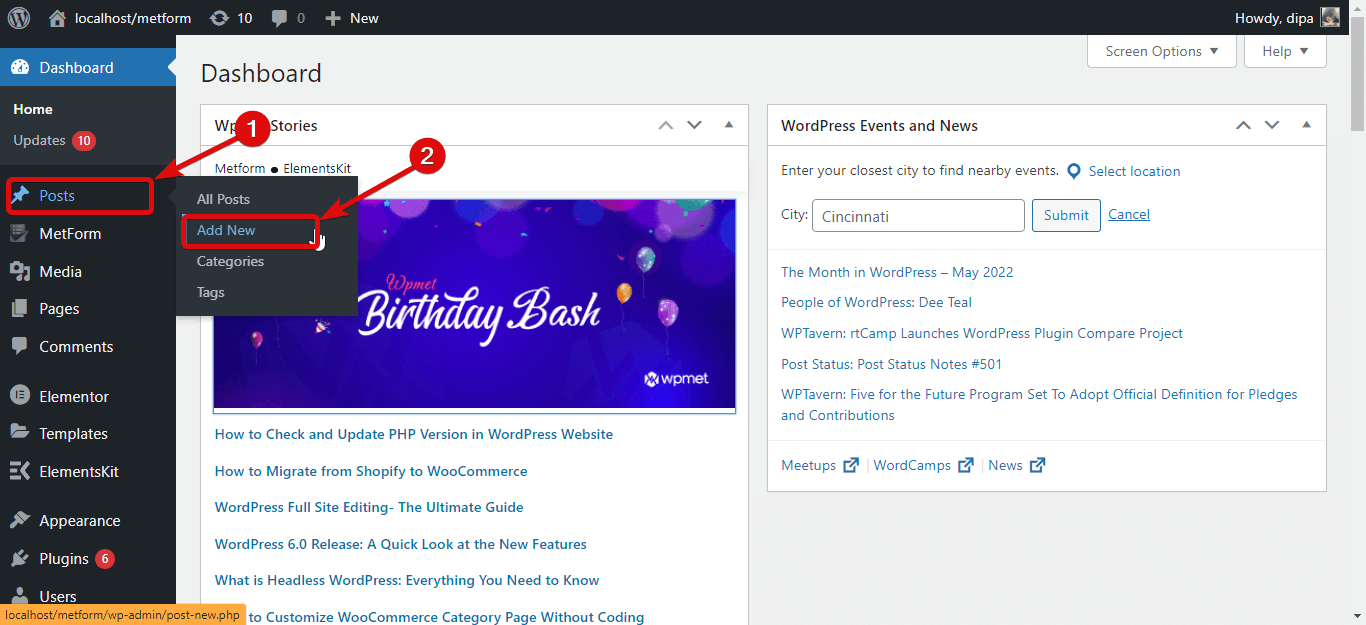Click the Plugins plug icon
Screen dimensions: 1366x625
20,559
